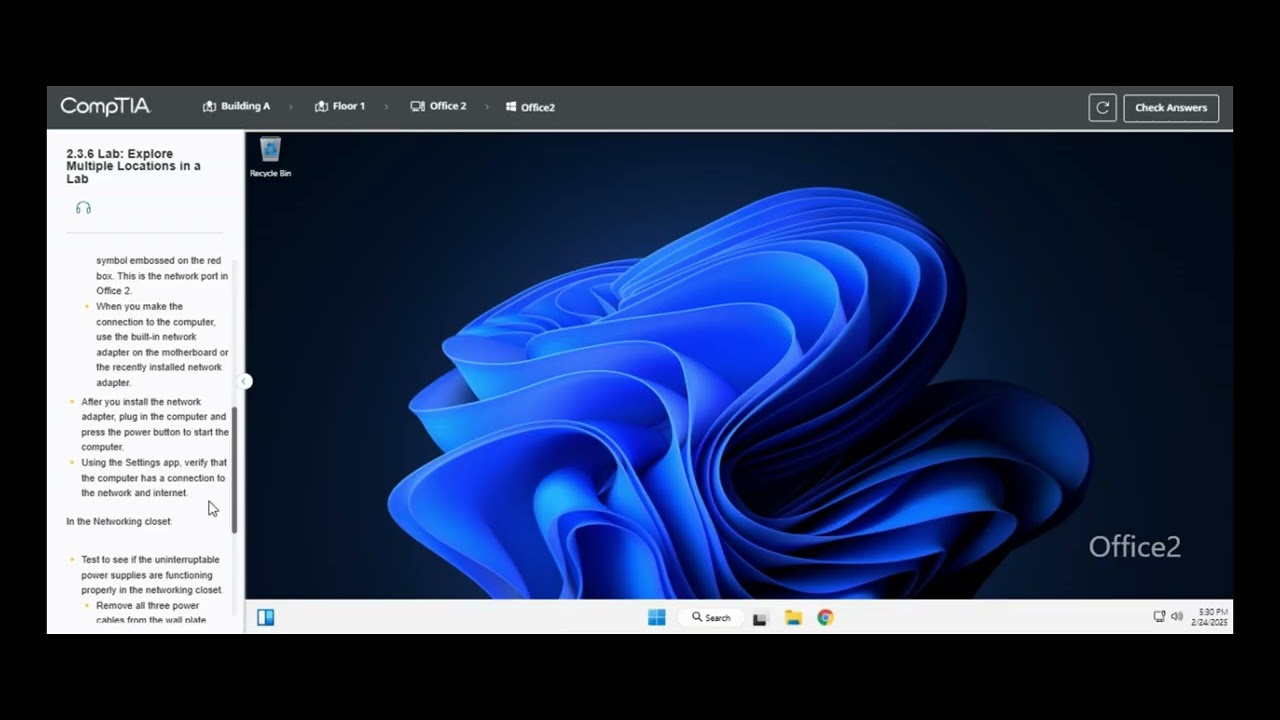
Task: Click 'Using the Settings app, verify' instruction
Action: point(154,478)
